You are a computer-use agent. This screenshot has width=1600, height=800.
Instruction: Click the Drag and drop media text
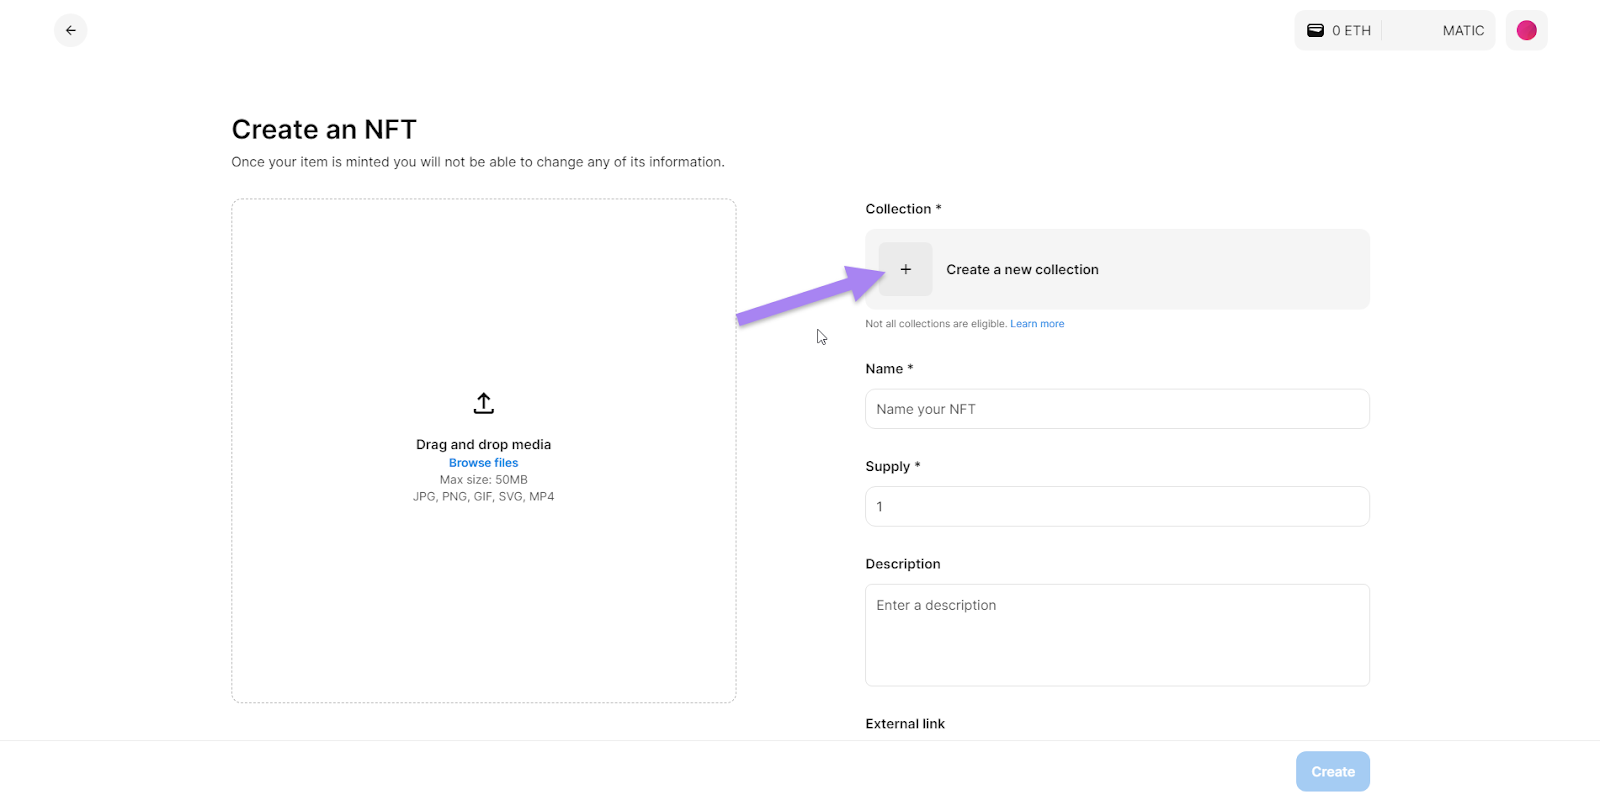tap(483, 444)
